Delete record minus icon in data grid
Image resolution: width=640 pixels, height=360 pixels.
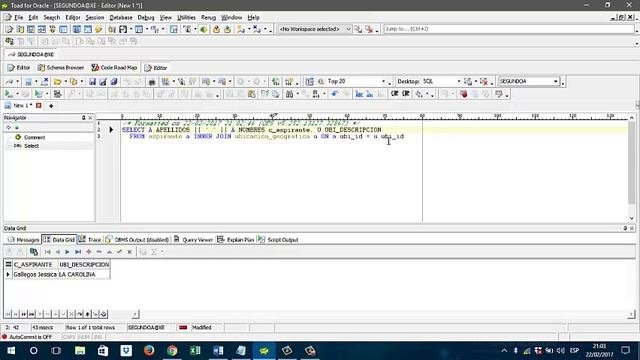click(x=99, y=252)
